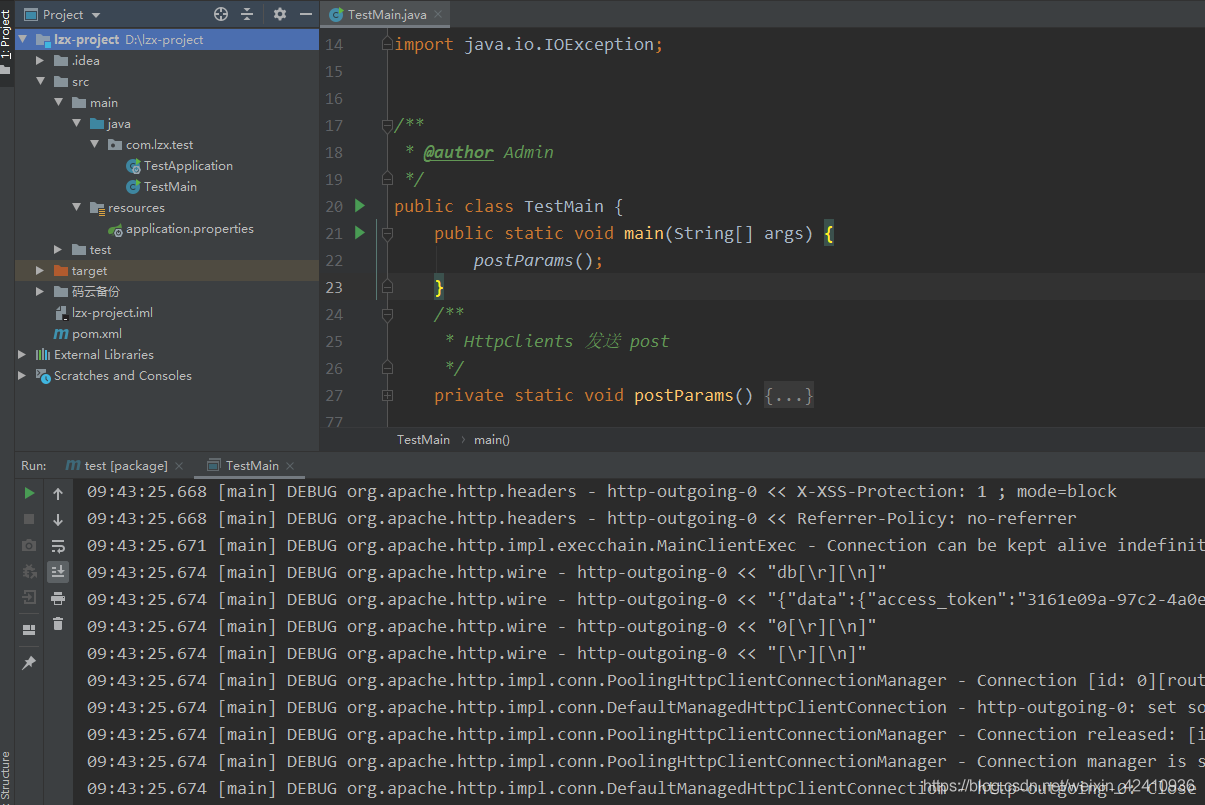The image size is (1205, 805).
Task: Select the lzx-project root node
Action: (x=167, y=39)
